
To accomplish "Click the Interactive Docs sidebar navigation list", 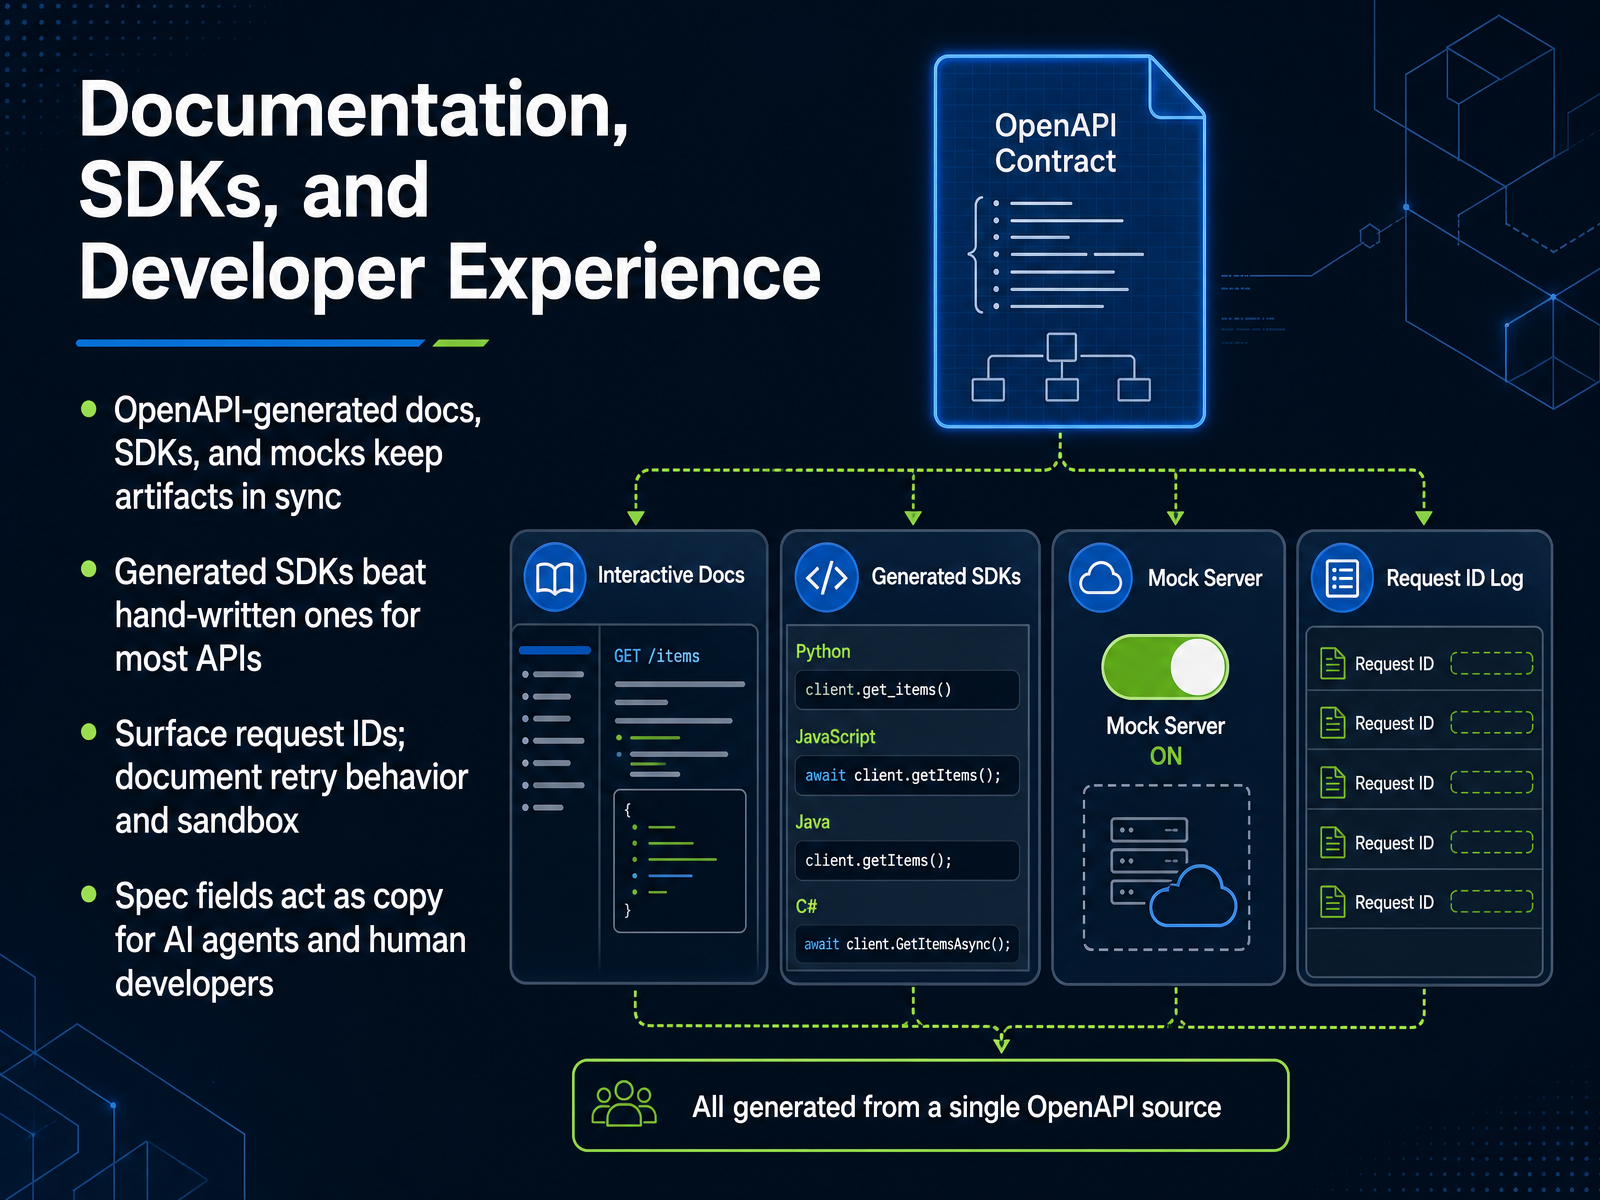I will tap(554, 729).
